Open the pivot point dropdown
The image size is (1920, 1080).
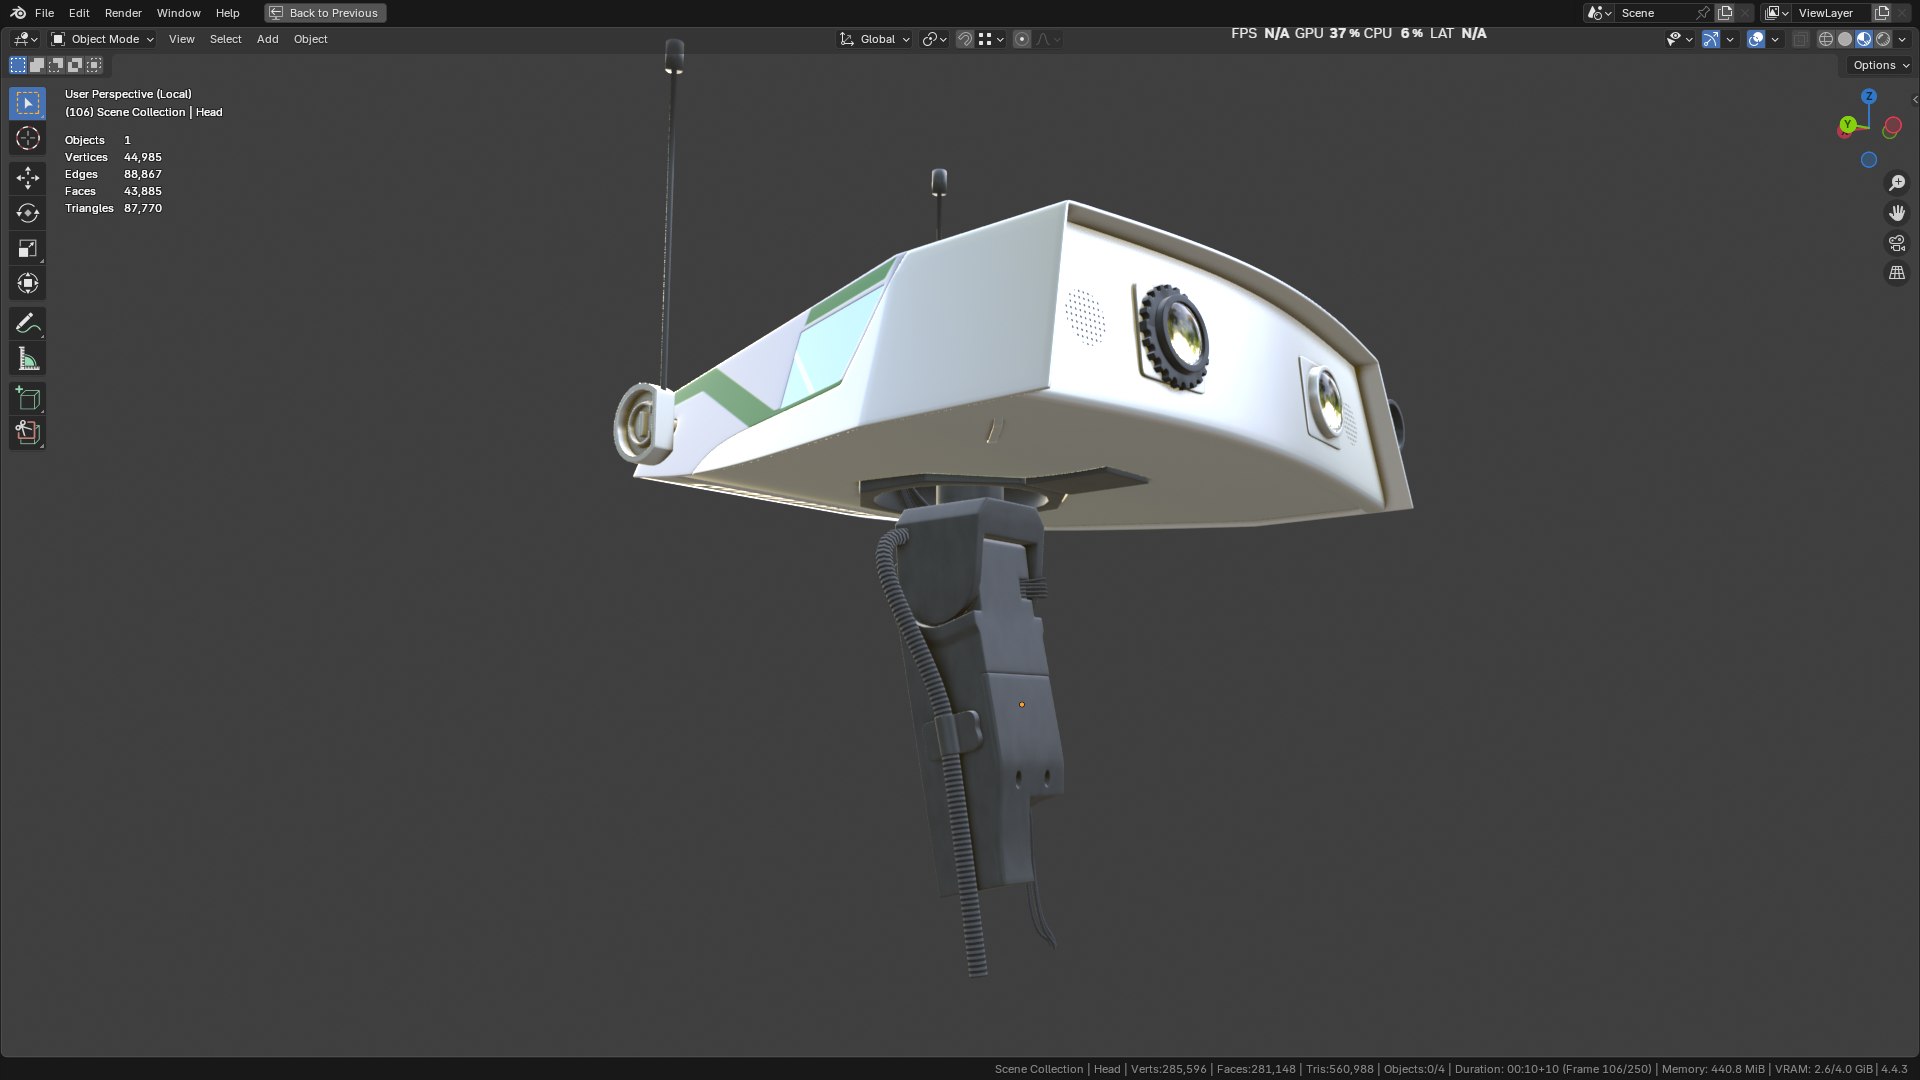click(934, 39)
